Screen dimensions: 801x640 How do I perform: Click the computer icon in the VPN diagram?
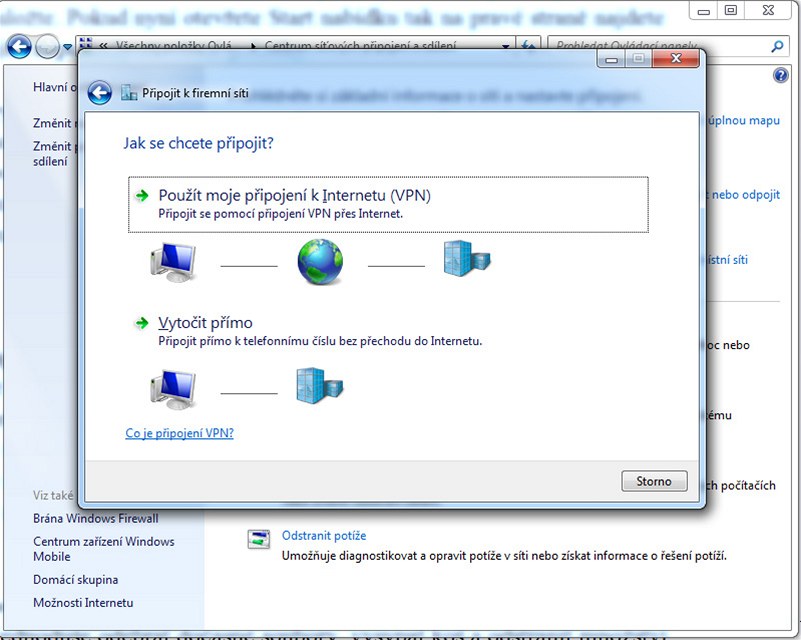pyautogui.click(x=172, y=263)
